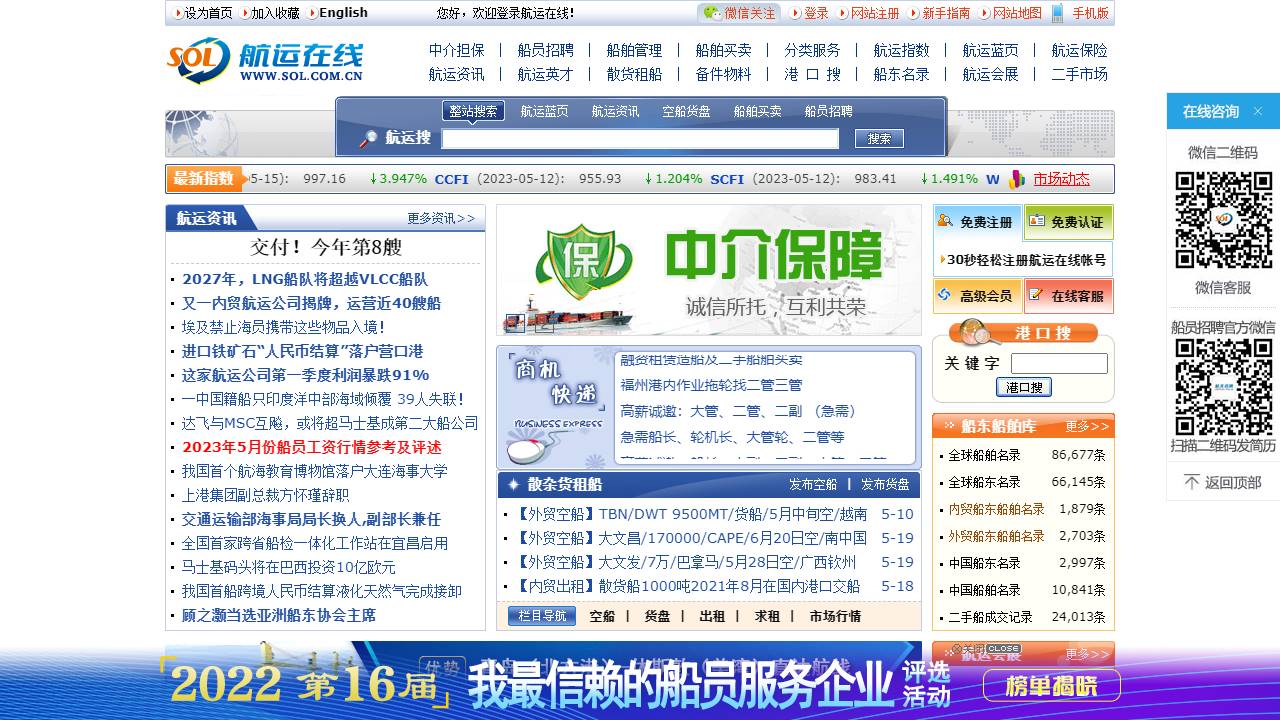Click 发布空船 in the 散杂货租船 header
The width and height of the screenshot is (1280, 720).
click(x=813, y=484)
